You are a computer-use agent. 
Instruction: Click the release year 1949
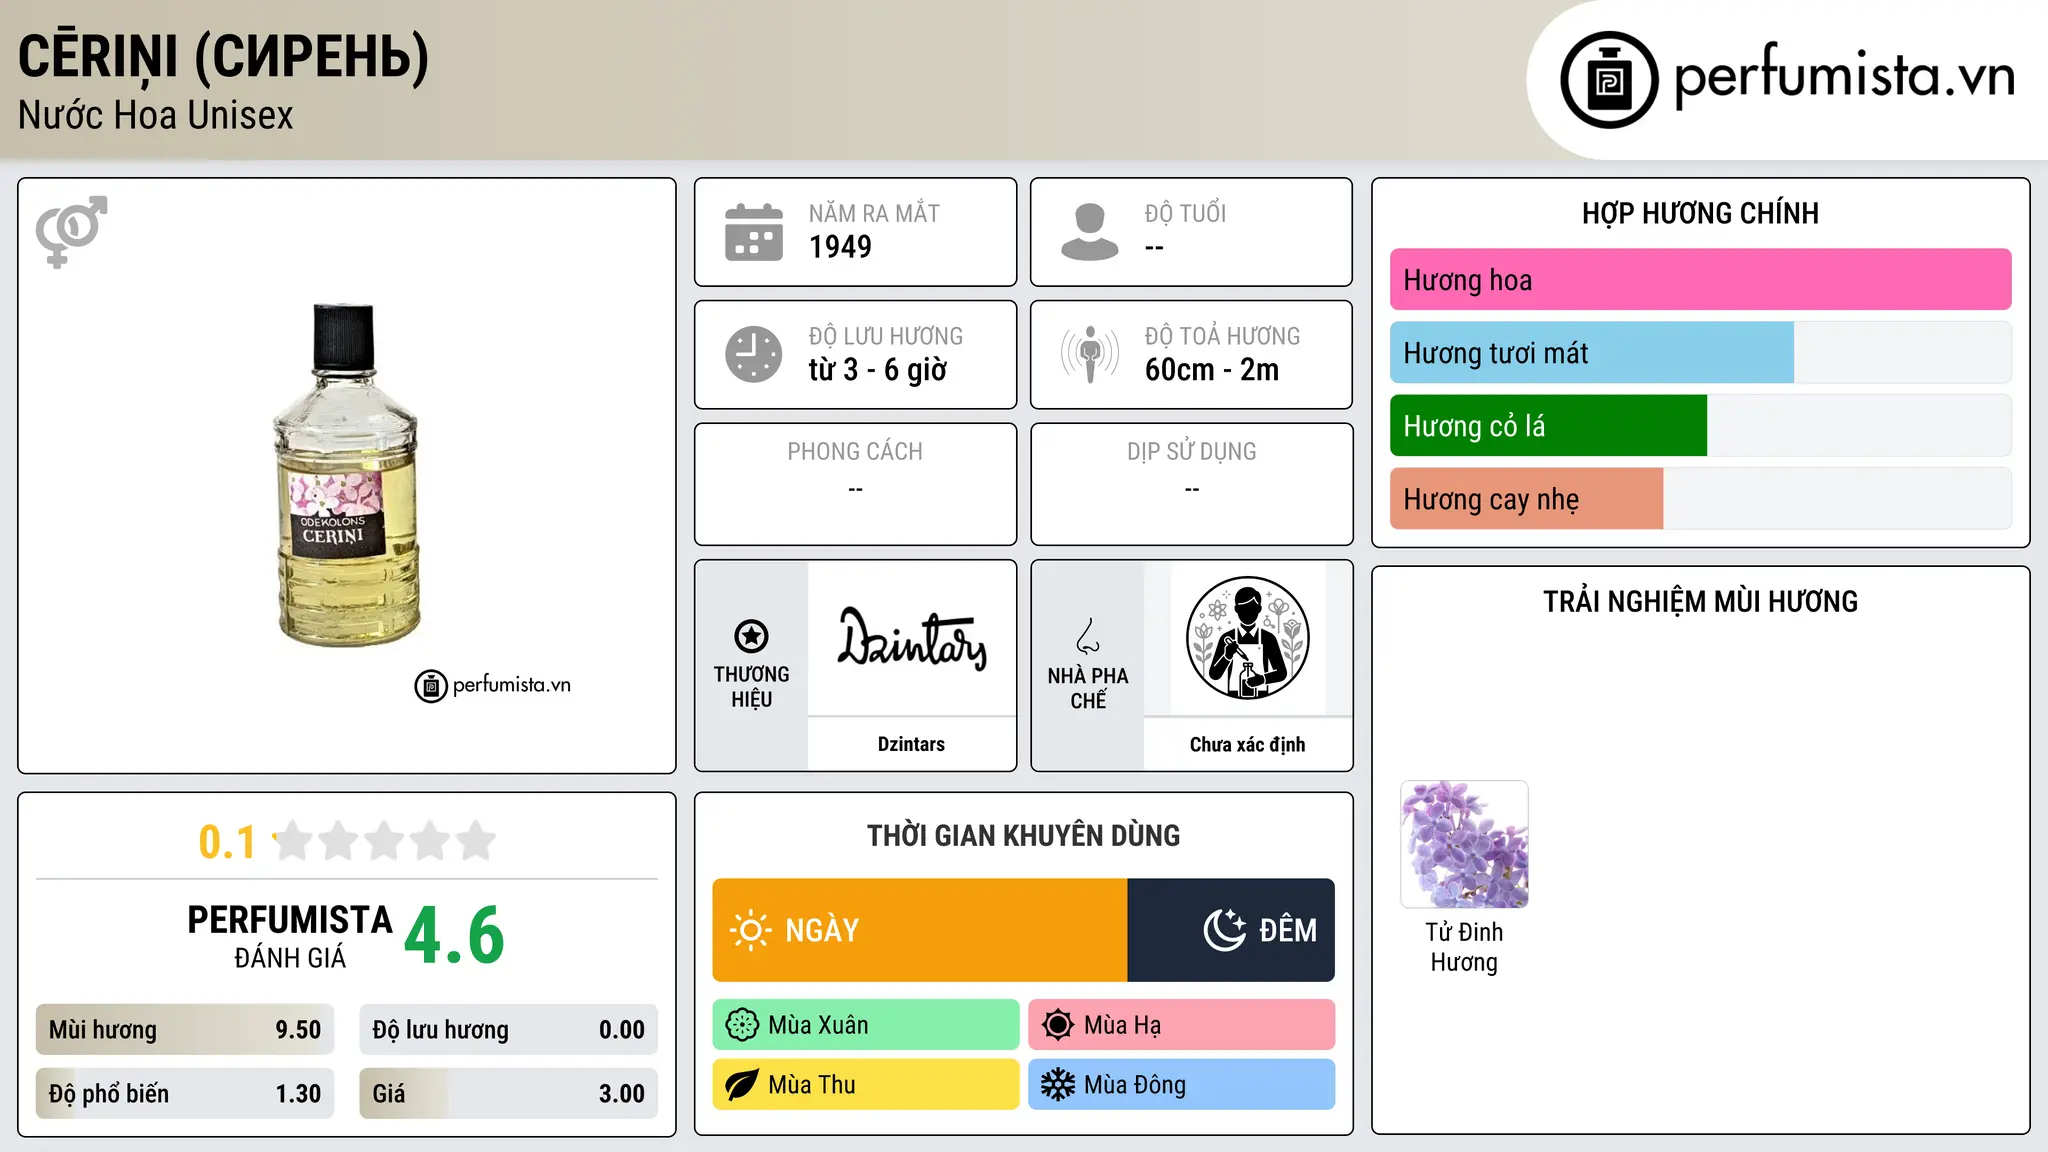pos(840,247)
